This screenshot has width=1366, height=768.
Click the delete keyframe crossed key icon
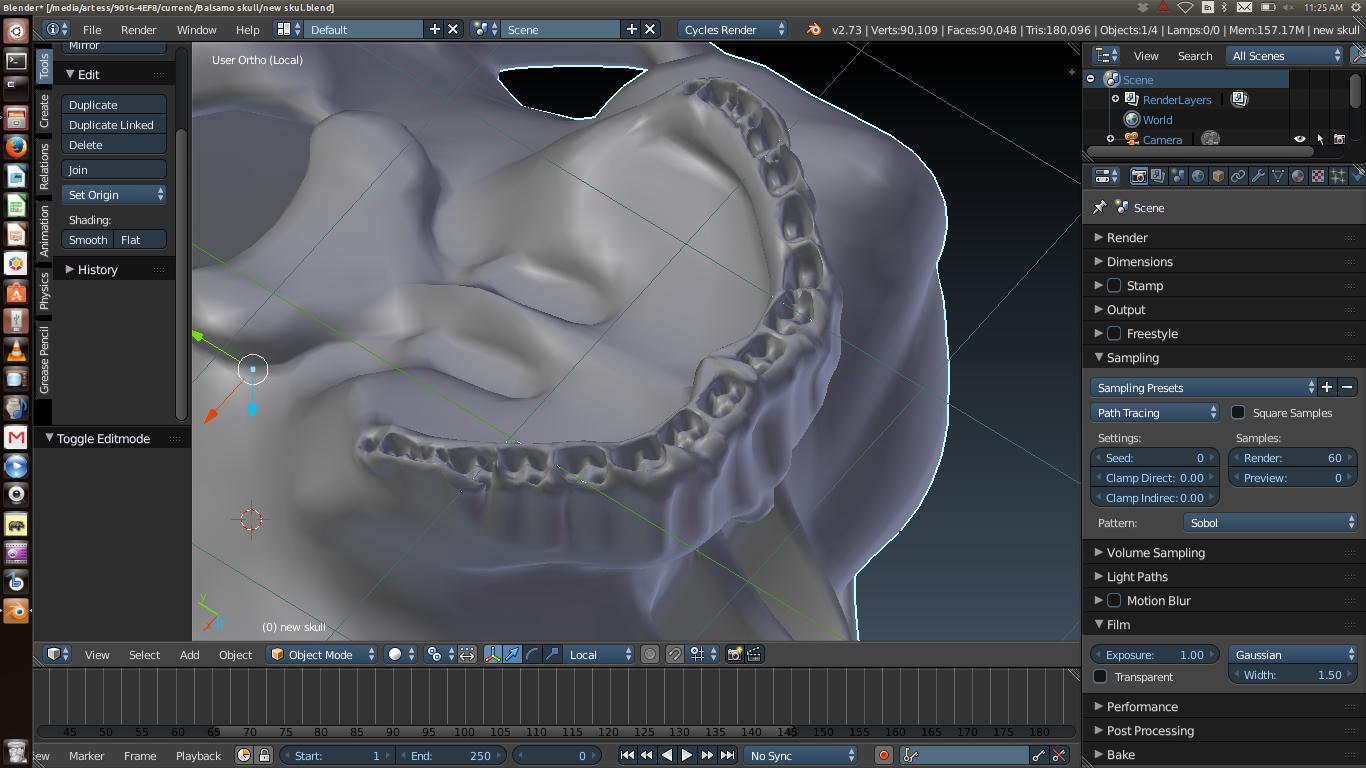pyautogui.click(x=1059, y=755)
